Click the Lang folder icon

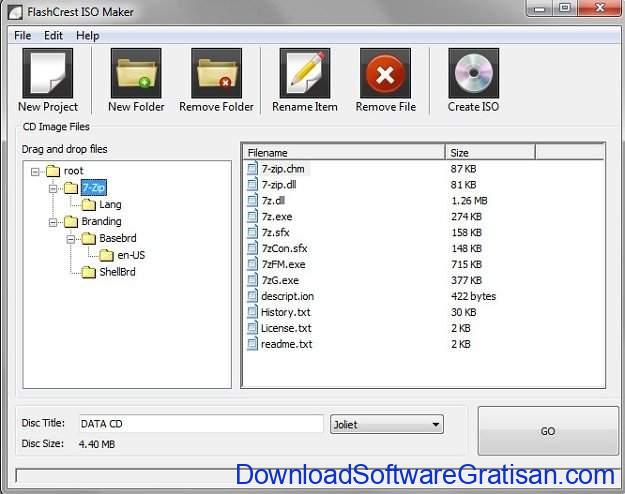pyautogui.click(x=88, y=205)
